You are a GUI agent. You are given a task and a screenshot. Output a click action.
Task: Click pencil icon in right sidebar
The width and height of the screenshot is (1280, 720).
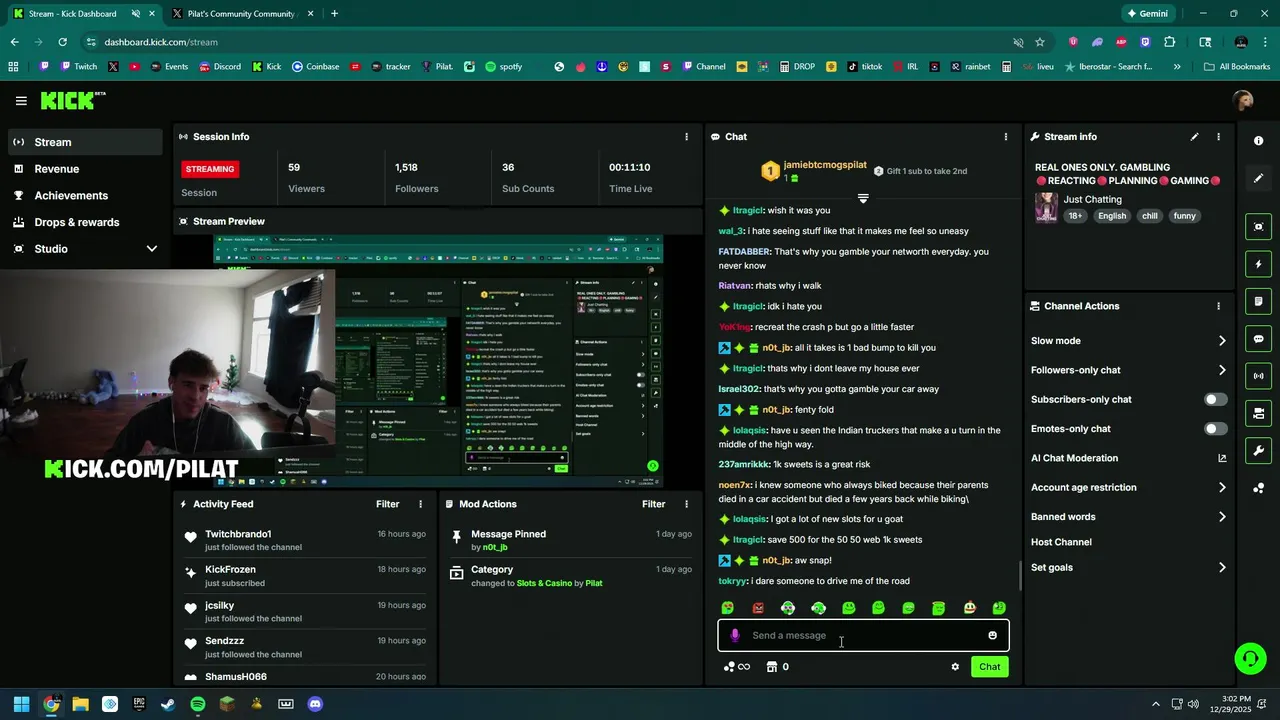point(1259,178)
